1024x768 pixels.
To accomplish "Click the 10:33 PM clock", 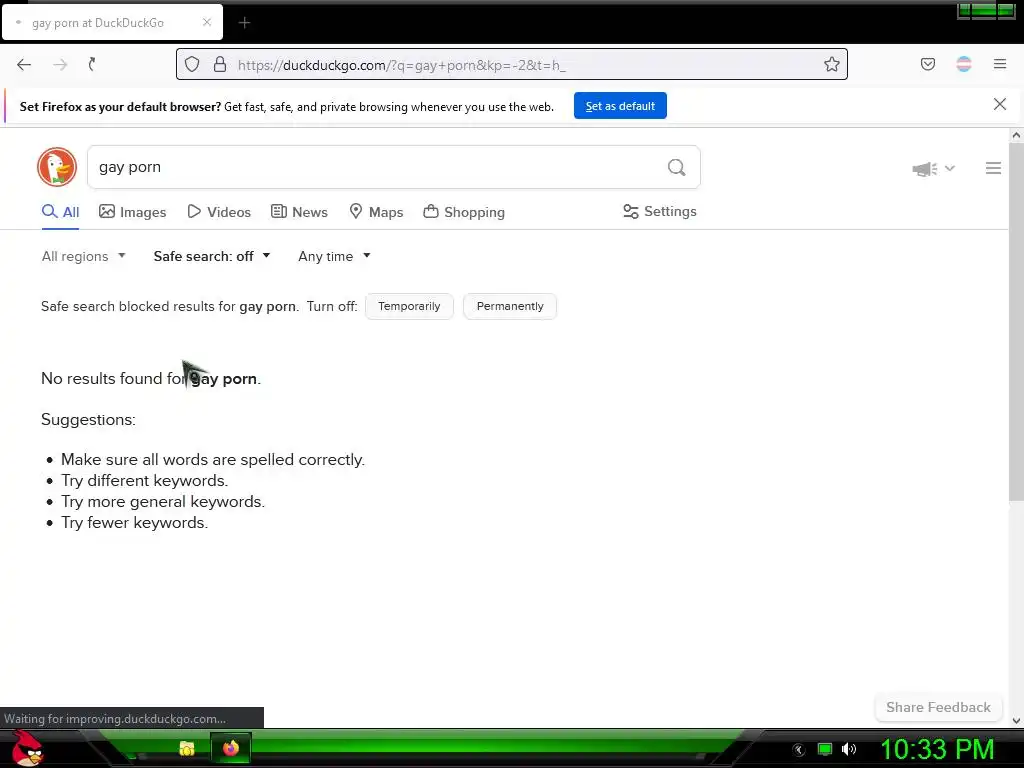I will point(937,749).
